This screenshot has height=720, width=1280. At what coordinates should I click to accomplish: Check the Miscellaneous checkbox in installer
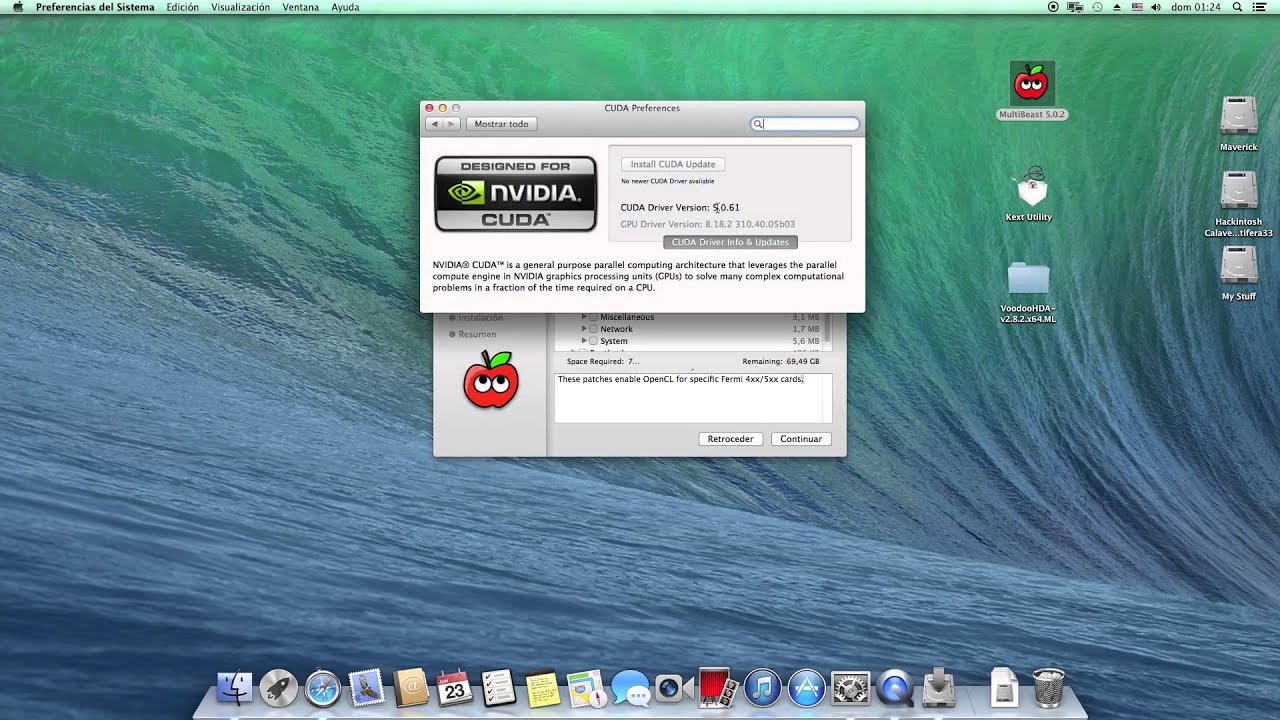pyautogui.click(x=593, y=317)
